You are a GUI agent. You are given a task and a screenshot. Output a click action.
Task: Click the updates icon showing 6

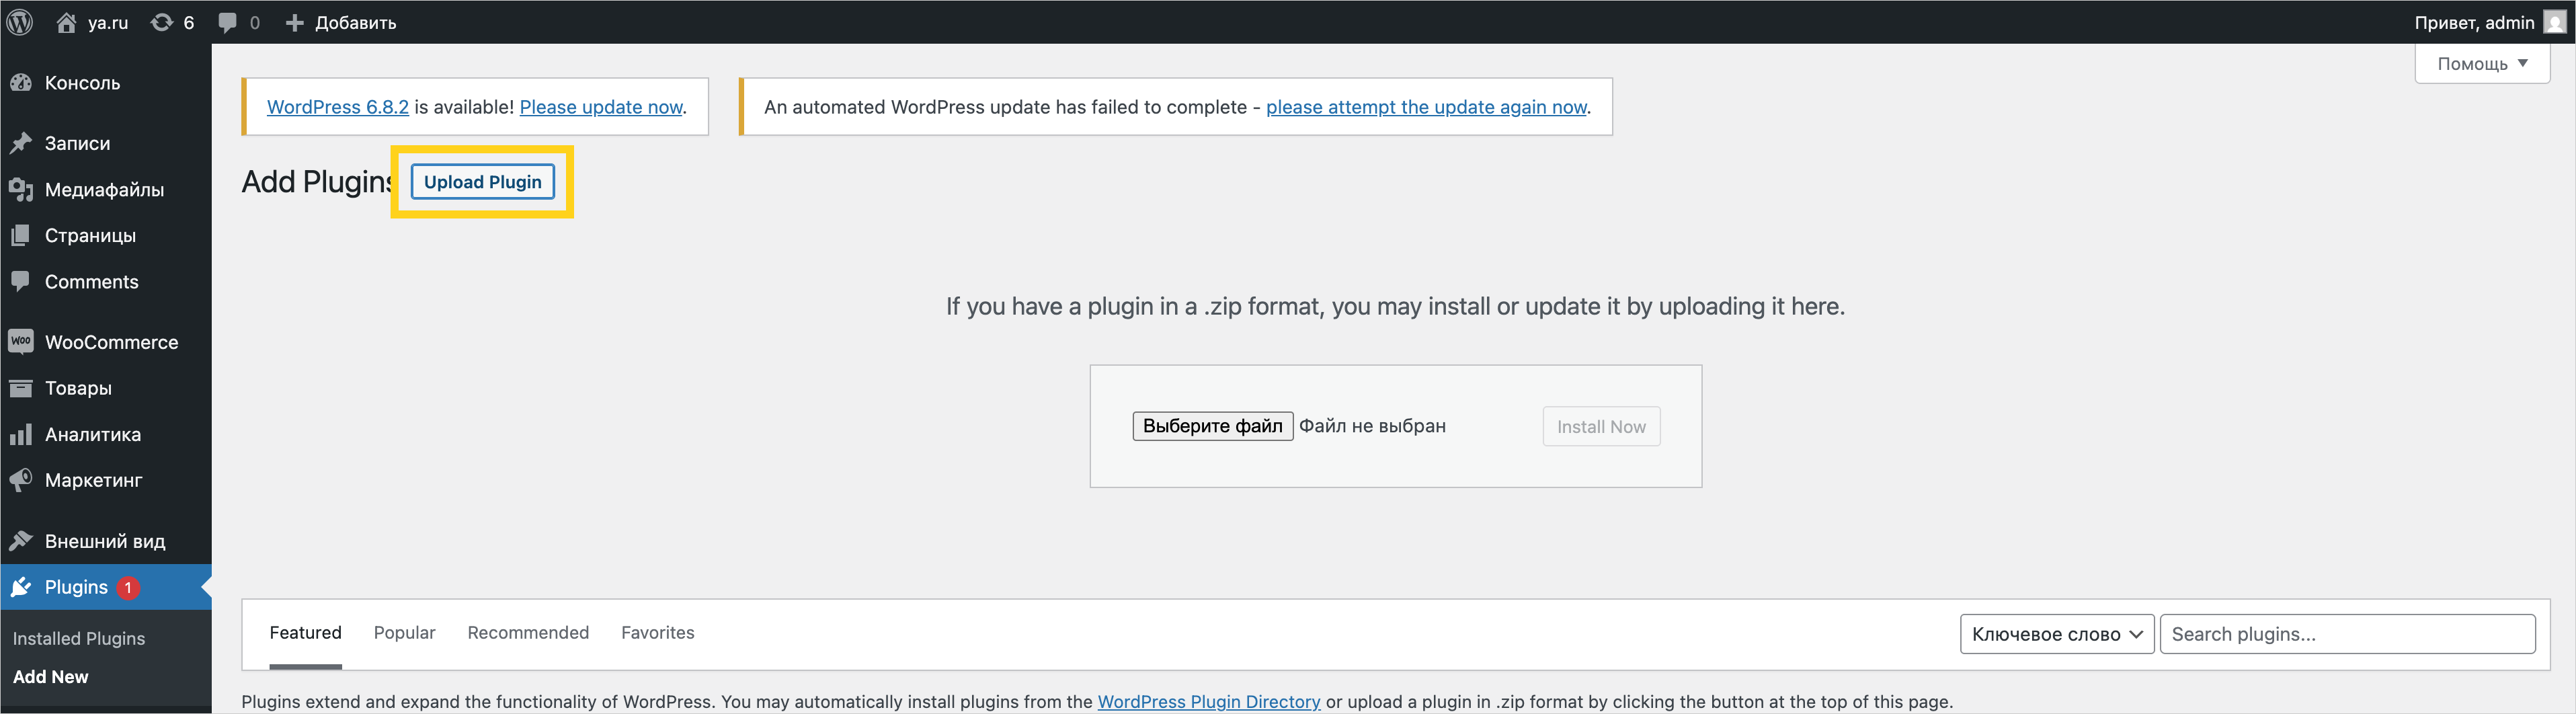[x=162, y=22]
